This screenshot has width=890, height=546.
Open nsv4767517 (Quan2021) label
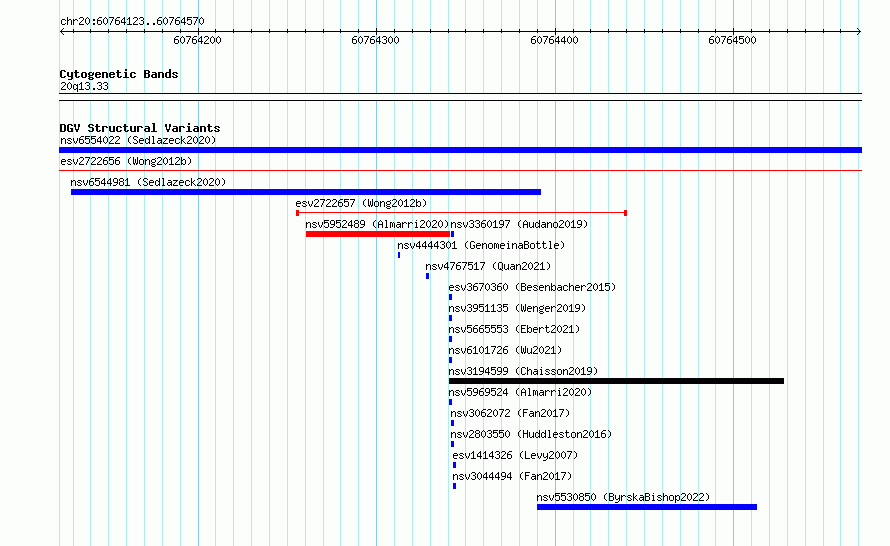488,266
